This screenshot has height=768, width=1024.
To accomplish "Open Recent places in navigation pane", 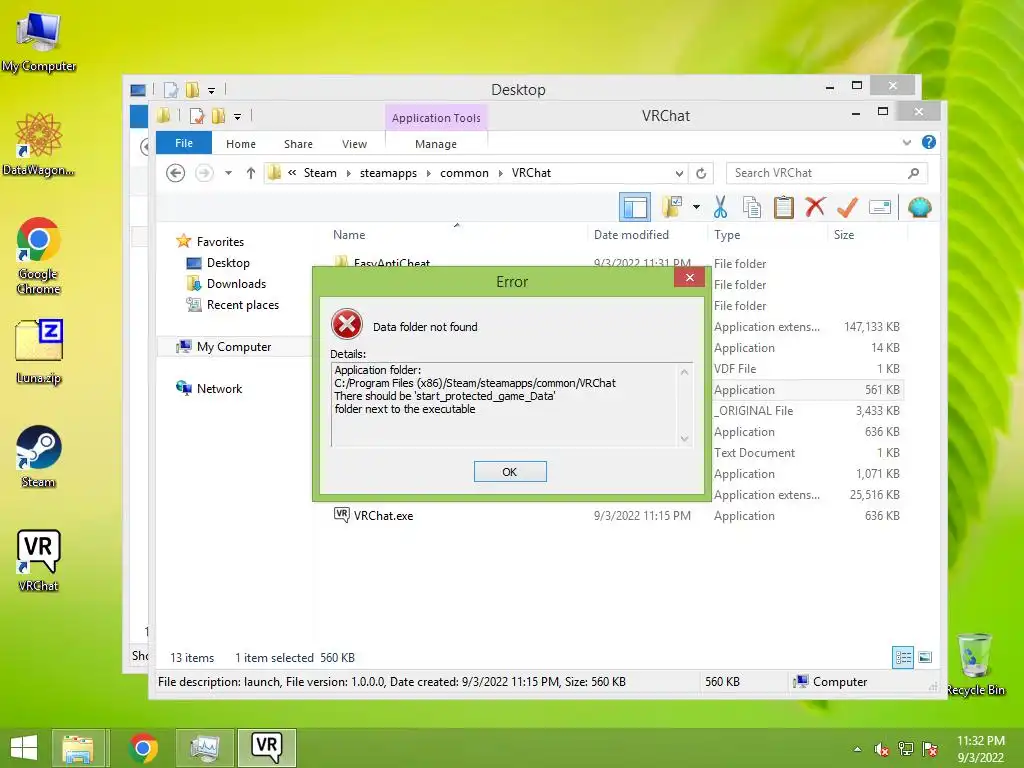I will point(242,305).
